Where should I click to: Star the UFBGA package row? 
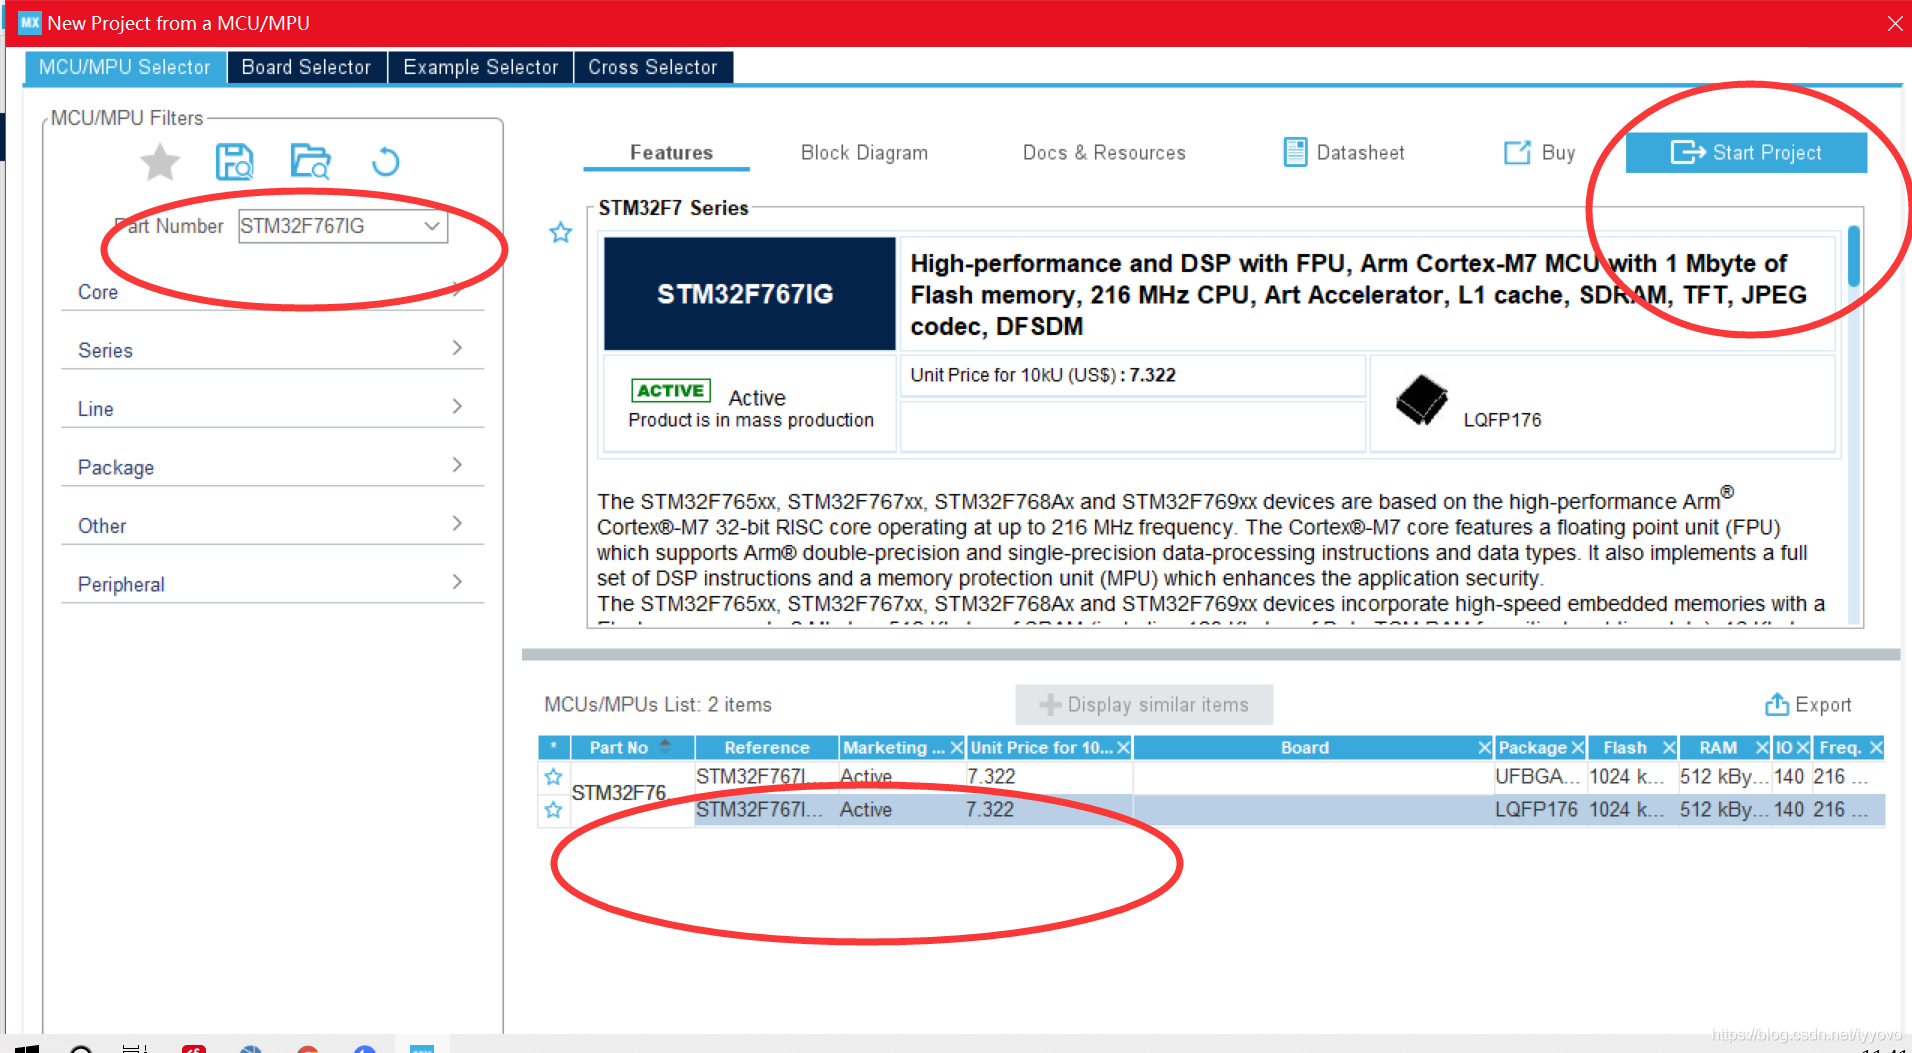553,777
